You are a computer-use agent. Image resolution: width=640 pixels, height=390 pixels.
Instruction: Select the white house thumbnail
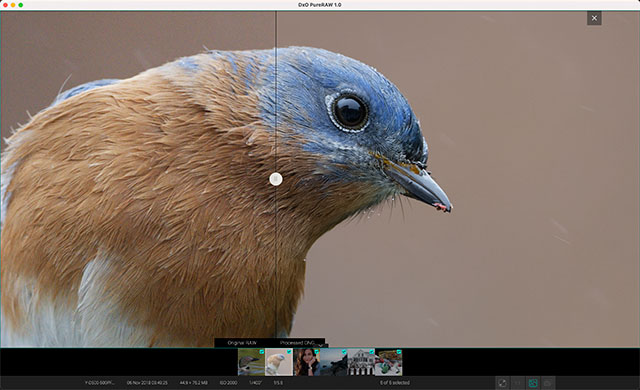[x=361, y=362]
